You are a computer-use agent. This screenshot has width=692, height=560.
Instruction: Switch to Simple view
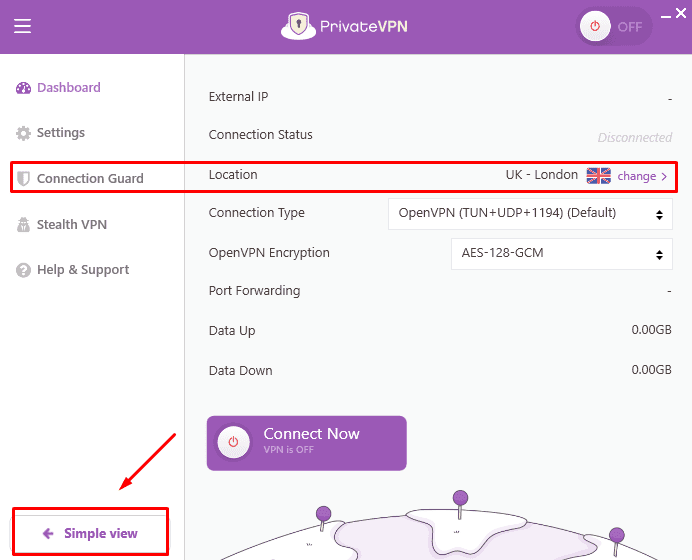[x=90, y=533]
